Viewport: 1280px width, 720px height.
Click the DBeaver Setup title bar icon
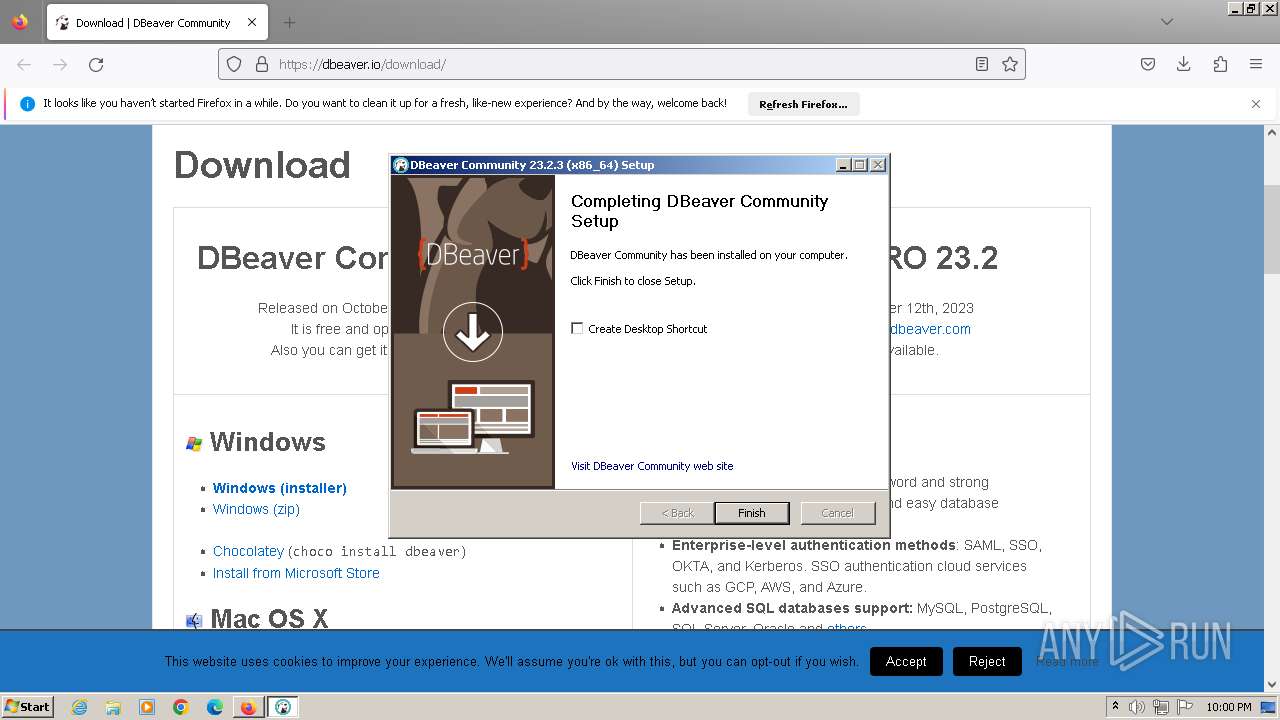pyautogui.click(x=400, y=165)
